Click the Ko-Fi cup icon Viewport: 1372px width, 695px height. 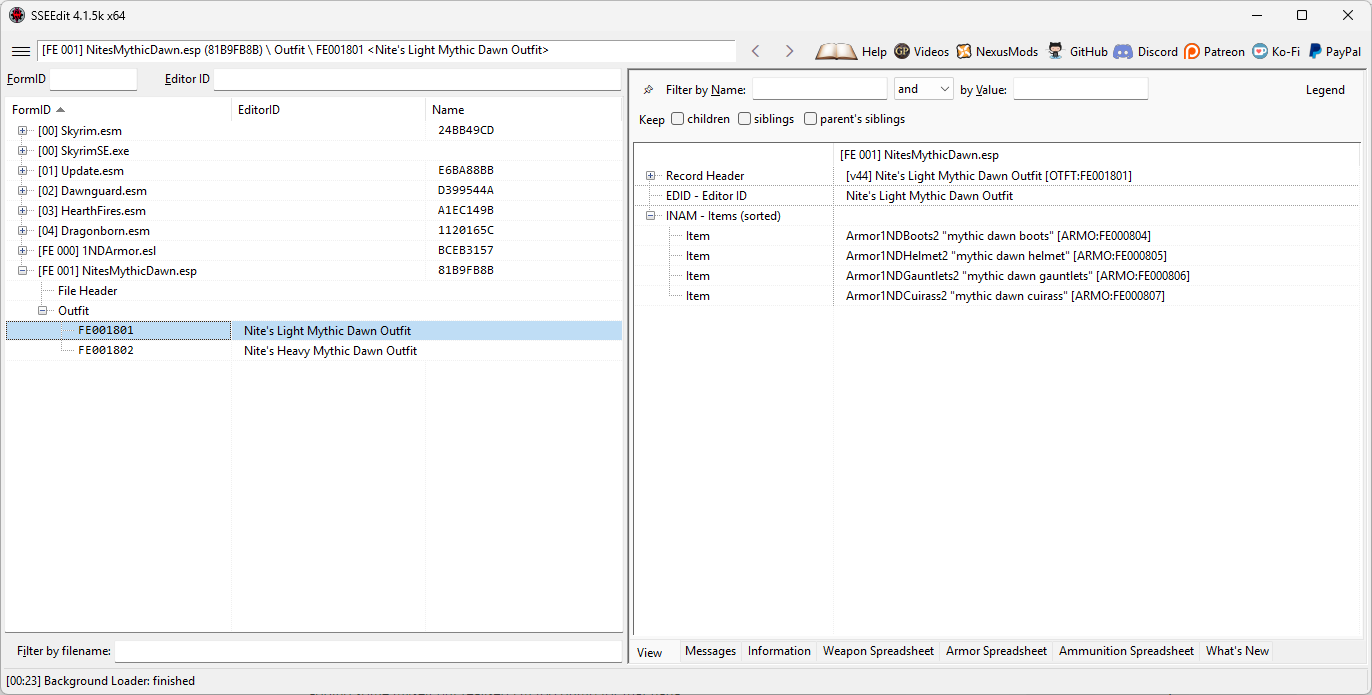[1259, 51]
